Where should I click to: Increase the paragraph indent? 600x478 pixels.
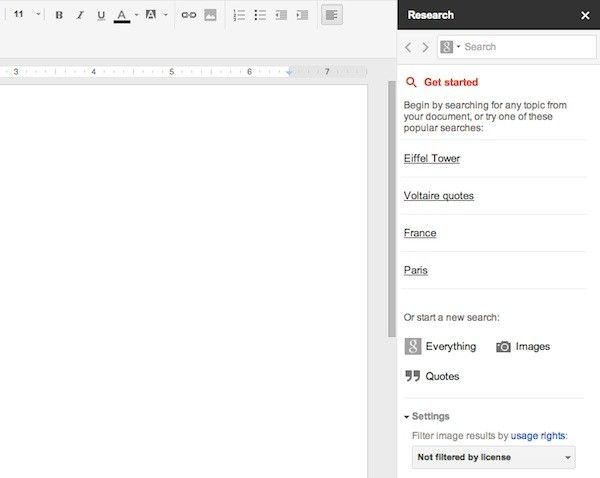point(302,15)
